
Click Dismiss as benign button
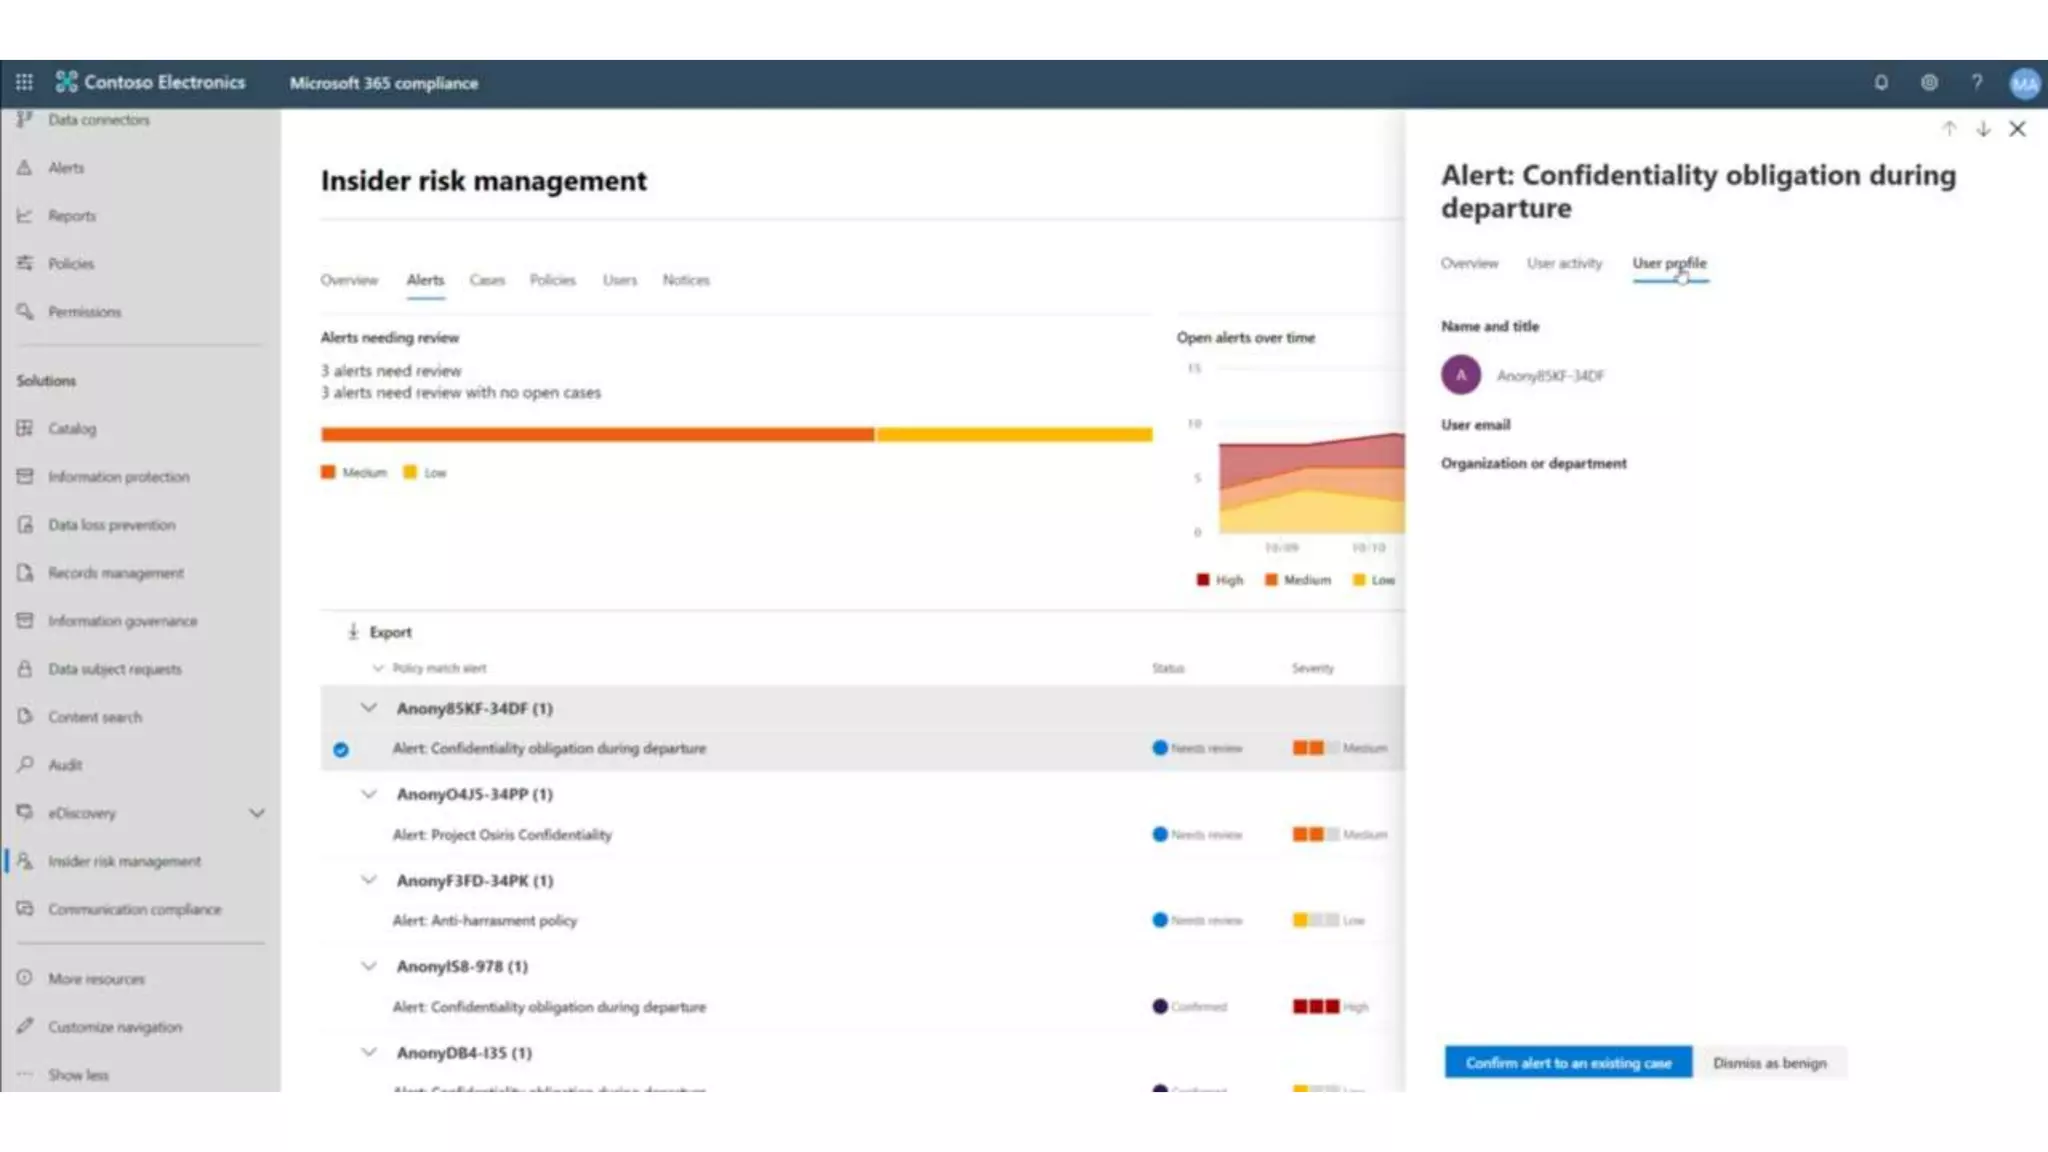point(1769,1063)
